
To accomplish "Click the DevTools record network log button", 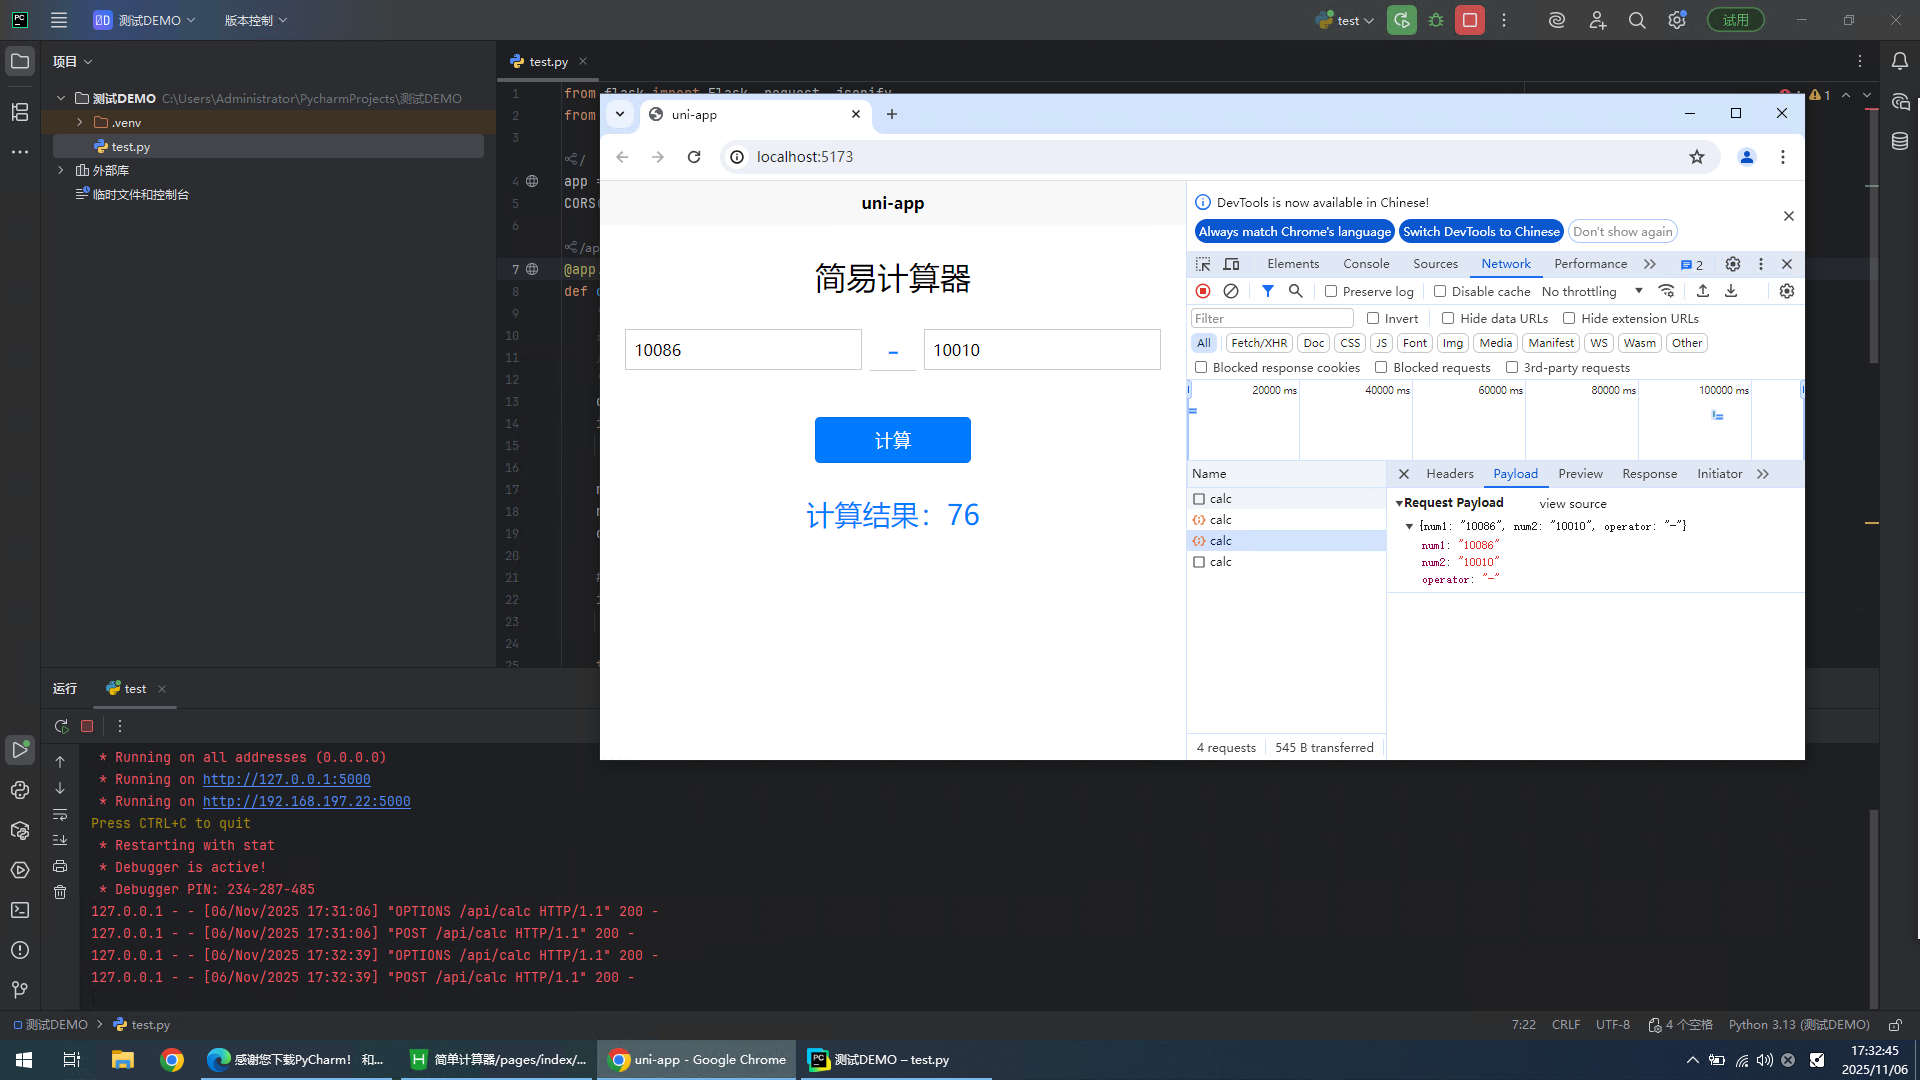I will (x=1203, y=291).
